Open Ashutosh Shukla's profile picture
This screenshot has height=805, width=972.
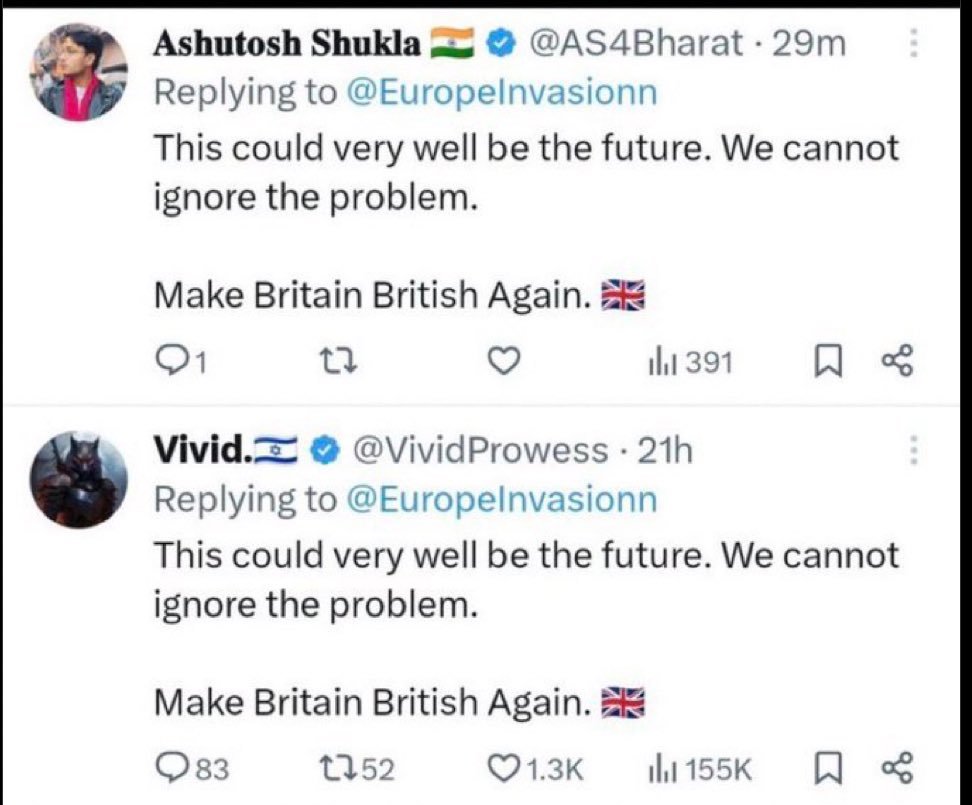pos(79,73)
